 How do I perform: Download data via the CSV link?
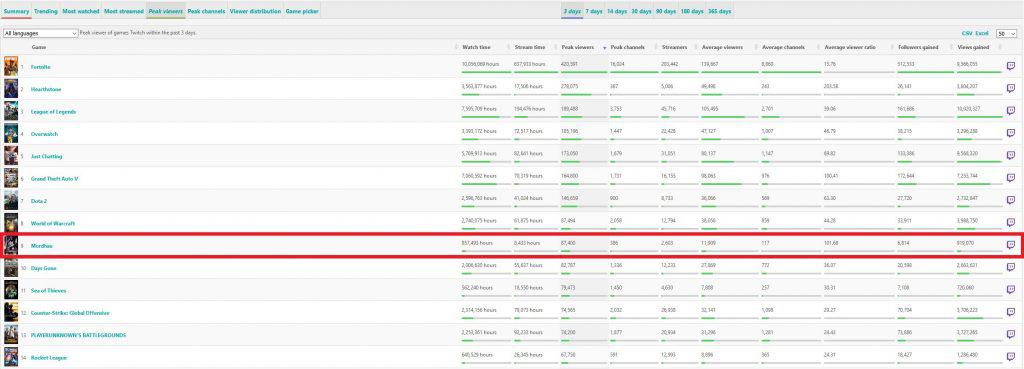pyautogui.click(x=967, y=33)
